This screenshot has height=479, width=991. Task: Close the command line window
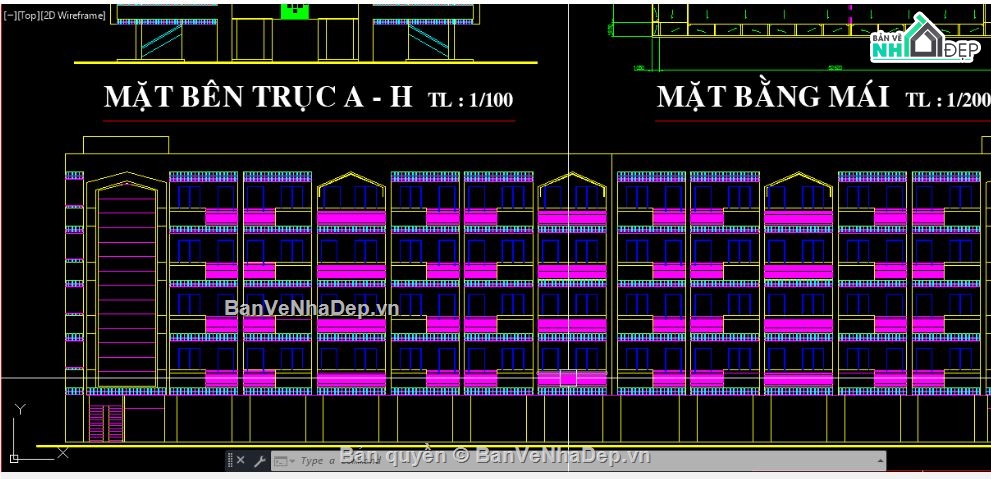240,460
